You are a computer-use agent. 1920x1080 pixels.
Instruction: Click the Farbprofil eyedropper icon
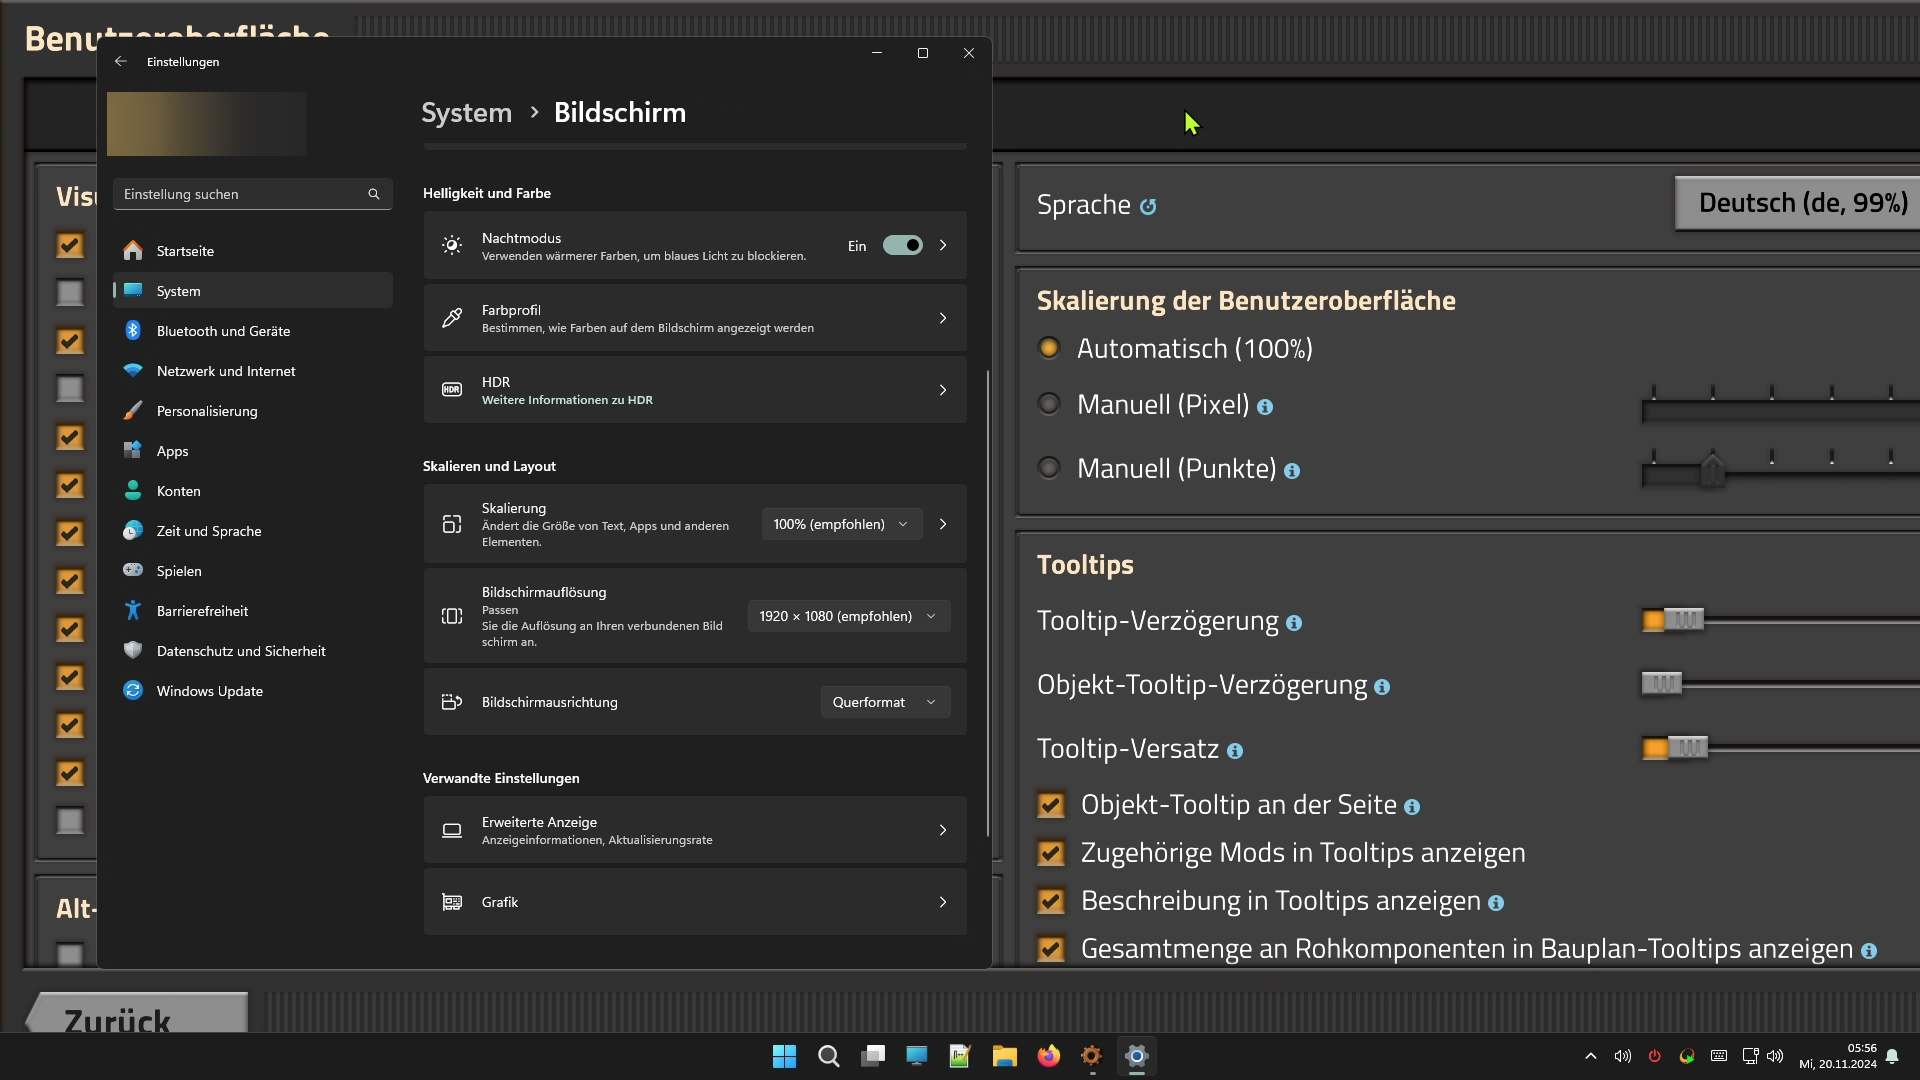coord(452,318)
